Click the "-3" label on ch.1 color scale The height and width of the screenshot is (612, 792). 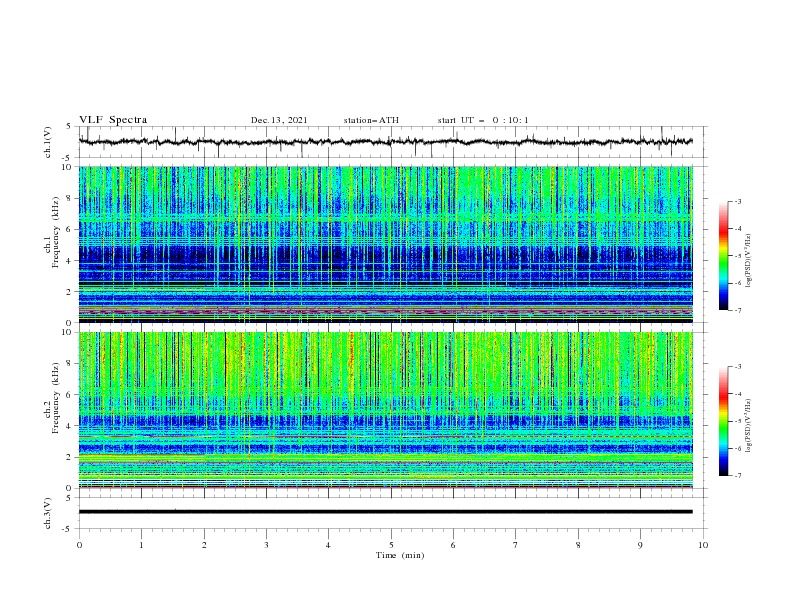coord(738,201)
